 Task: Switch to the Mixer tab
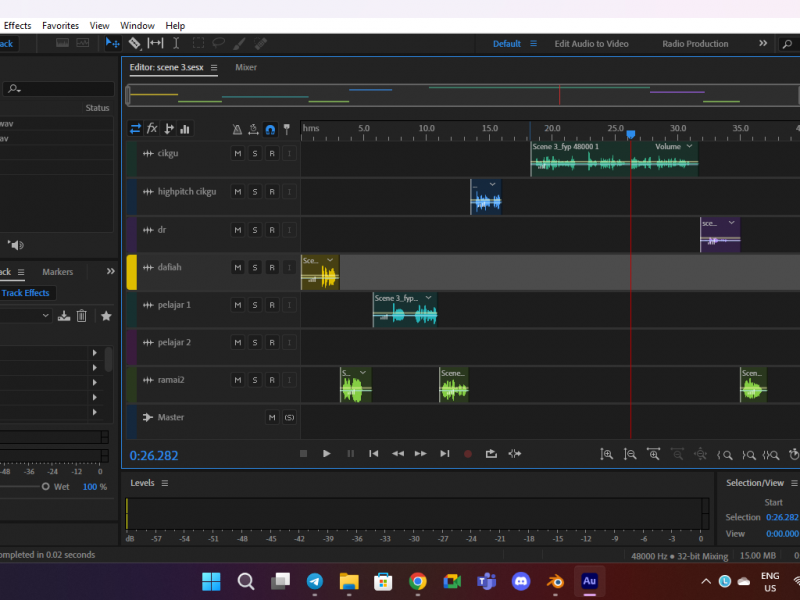click(246, 68)
